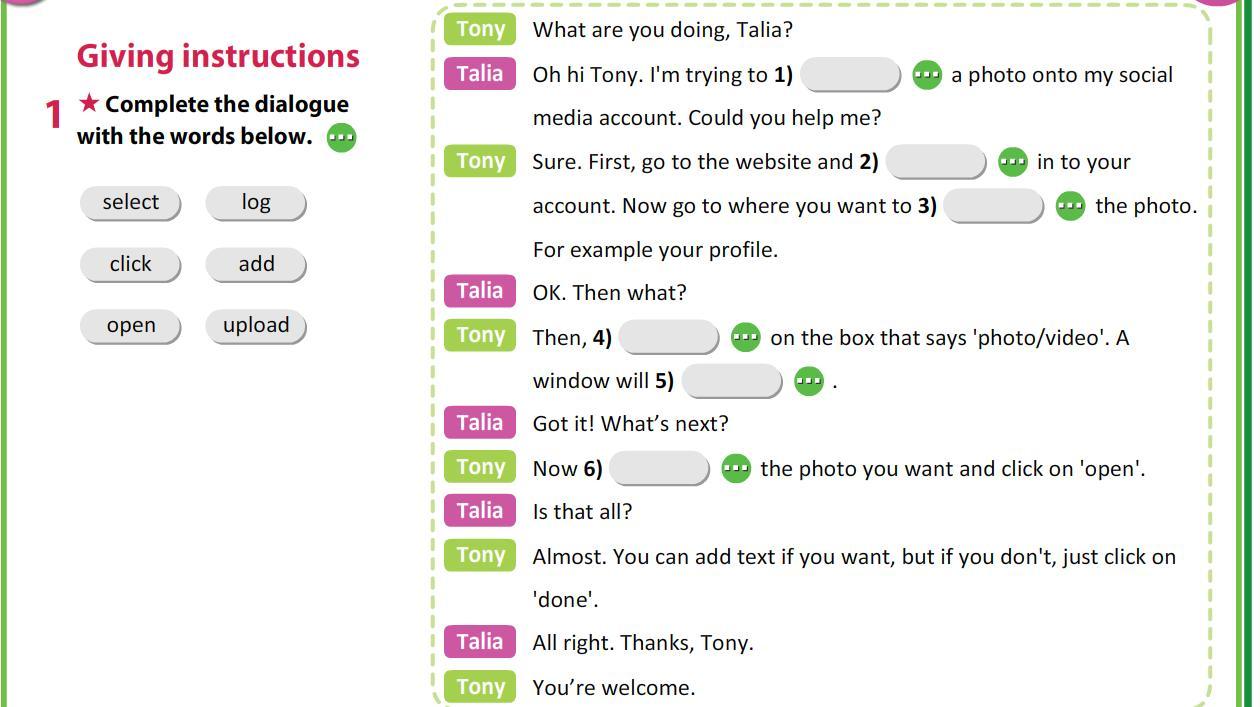Click green dots icon beside exercise instructions

point(341,138)
